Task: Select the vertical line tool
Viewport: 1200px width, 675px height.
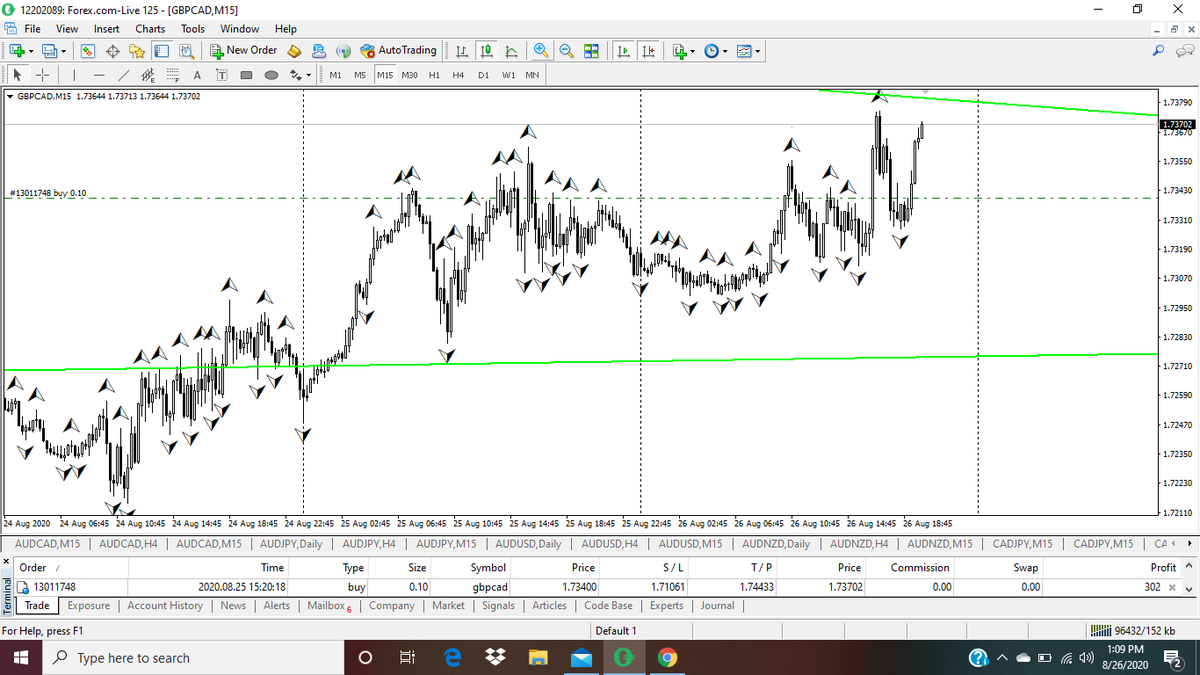Action: tap(74, 75)
